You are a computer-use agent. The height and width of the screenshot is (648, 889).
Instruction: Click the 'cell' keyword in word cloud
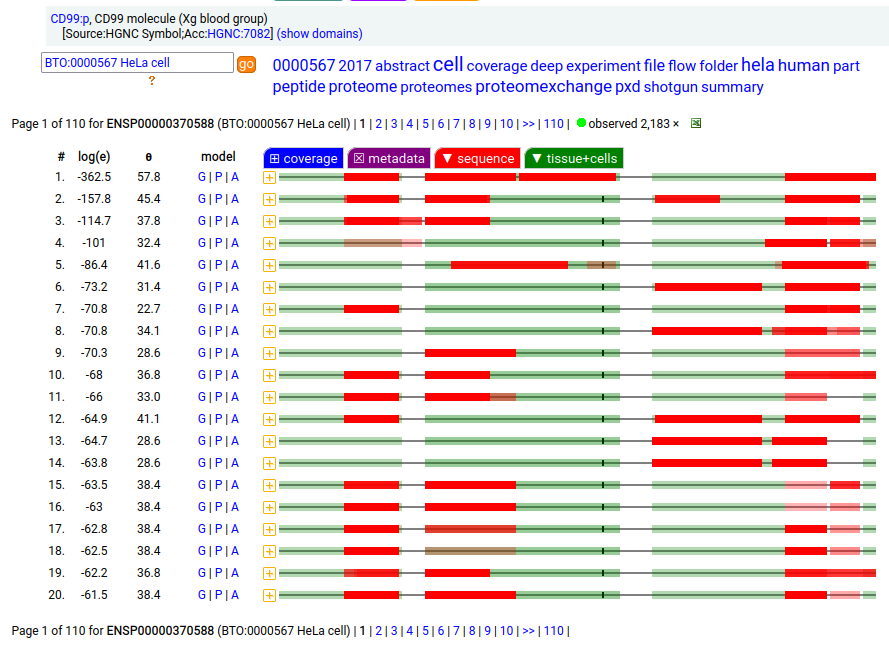click(x=448, y=64)
